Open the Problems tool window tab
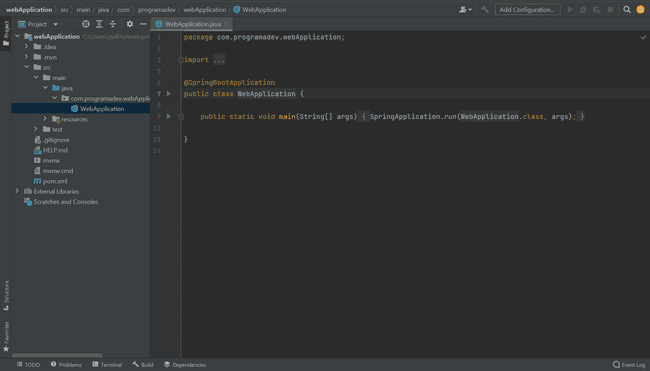This screenshot has height=371, width=650. (x=66, y=365)
